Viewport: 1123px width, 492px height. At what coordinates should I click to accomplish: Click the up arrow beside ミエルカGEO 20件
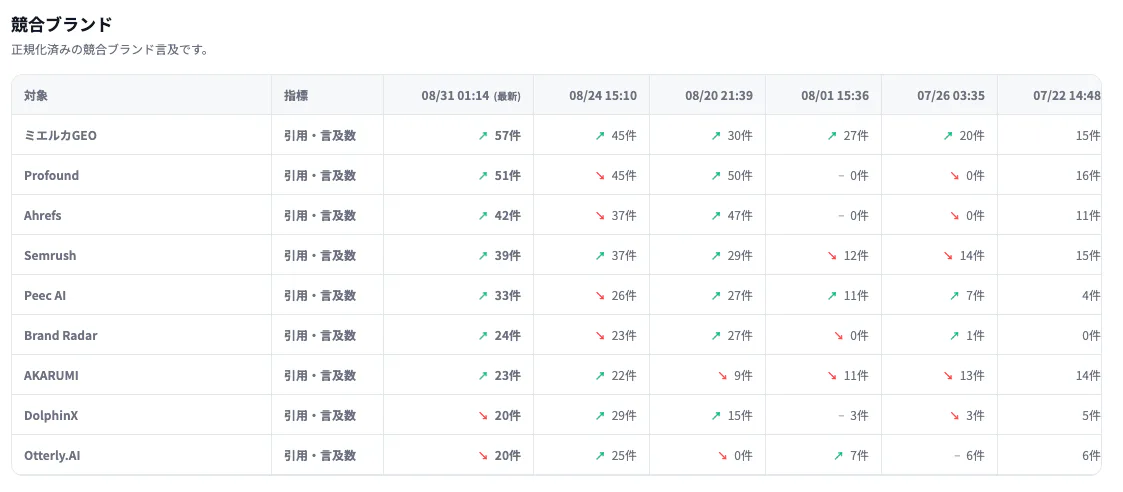(948, 135)
